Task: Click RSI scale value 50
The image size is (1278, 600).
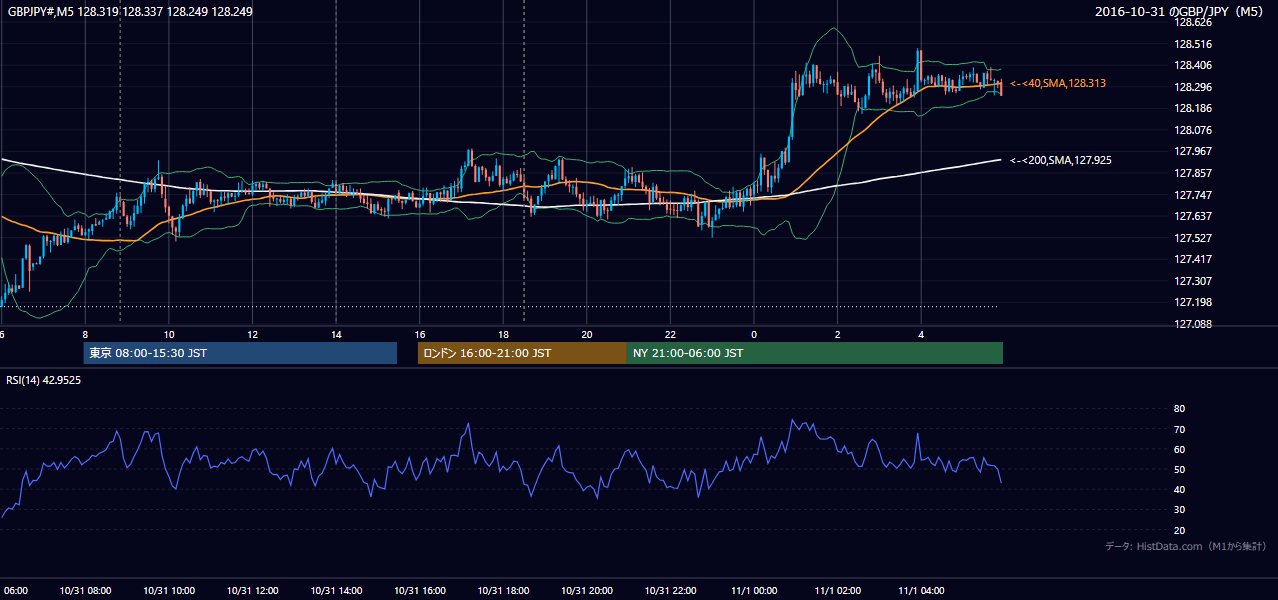Action: click(x=1179, y=470)
